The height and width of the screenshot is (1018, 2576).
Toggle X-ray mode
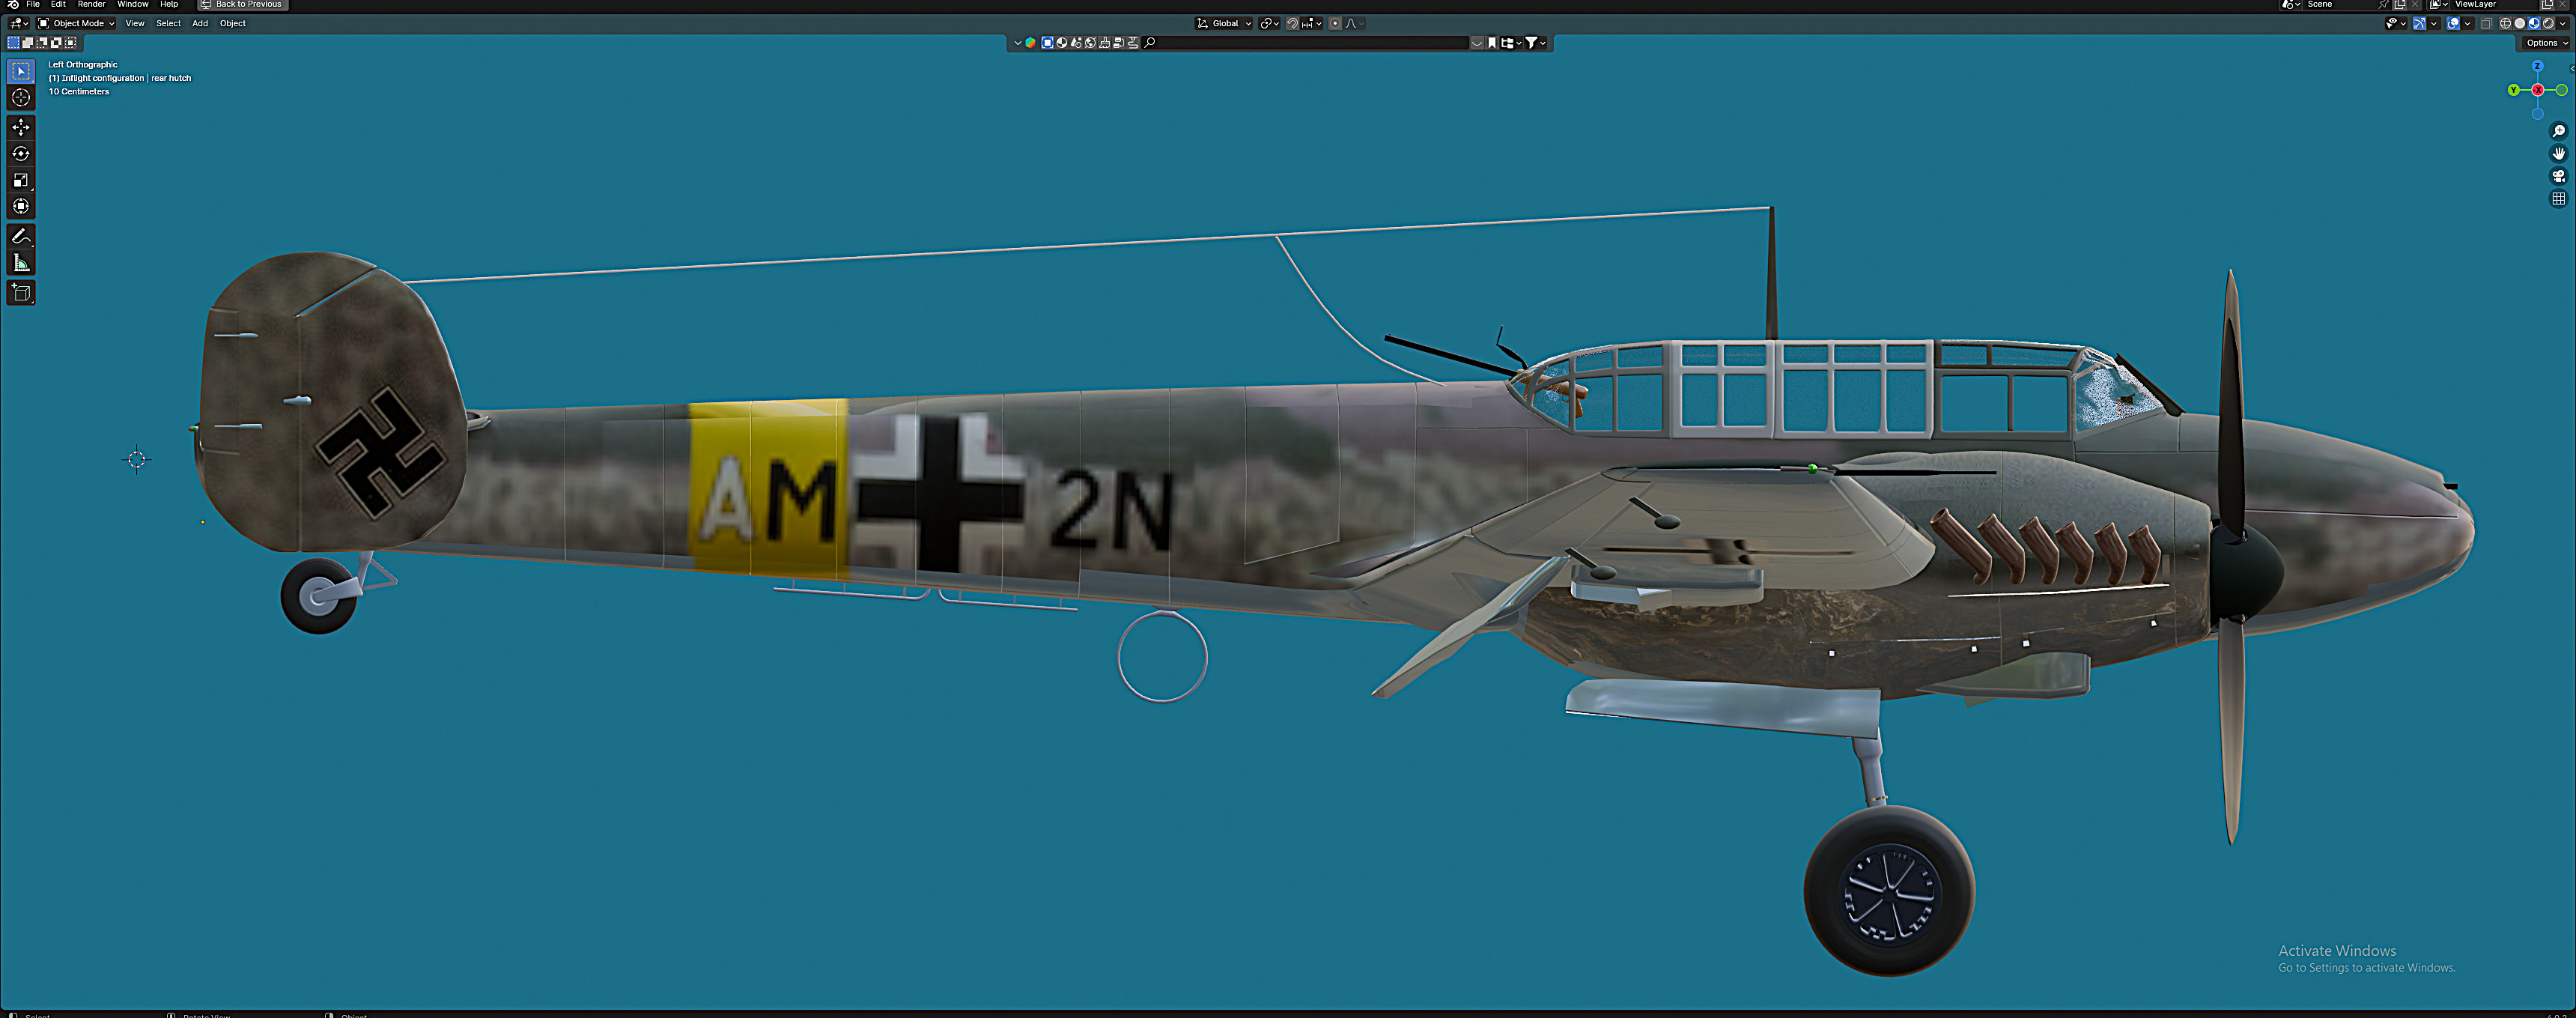(x=2486, y=24)
